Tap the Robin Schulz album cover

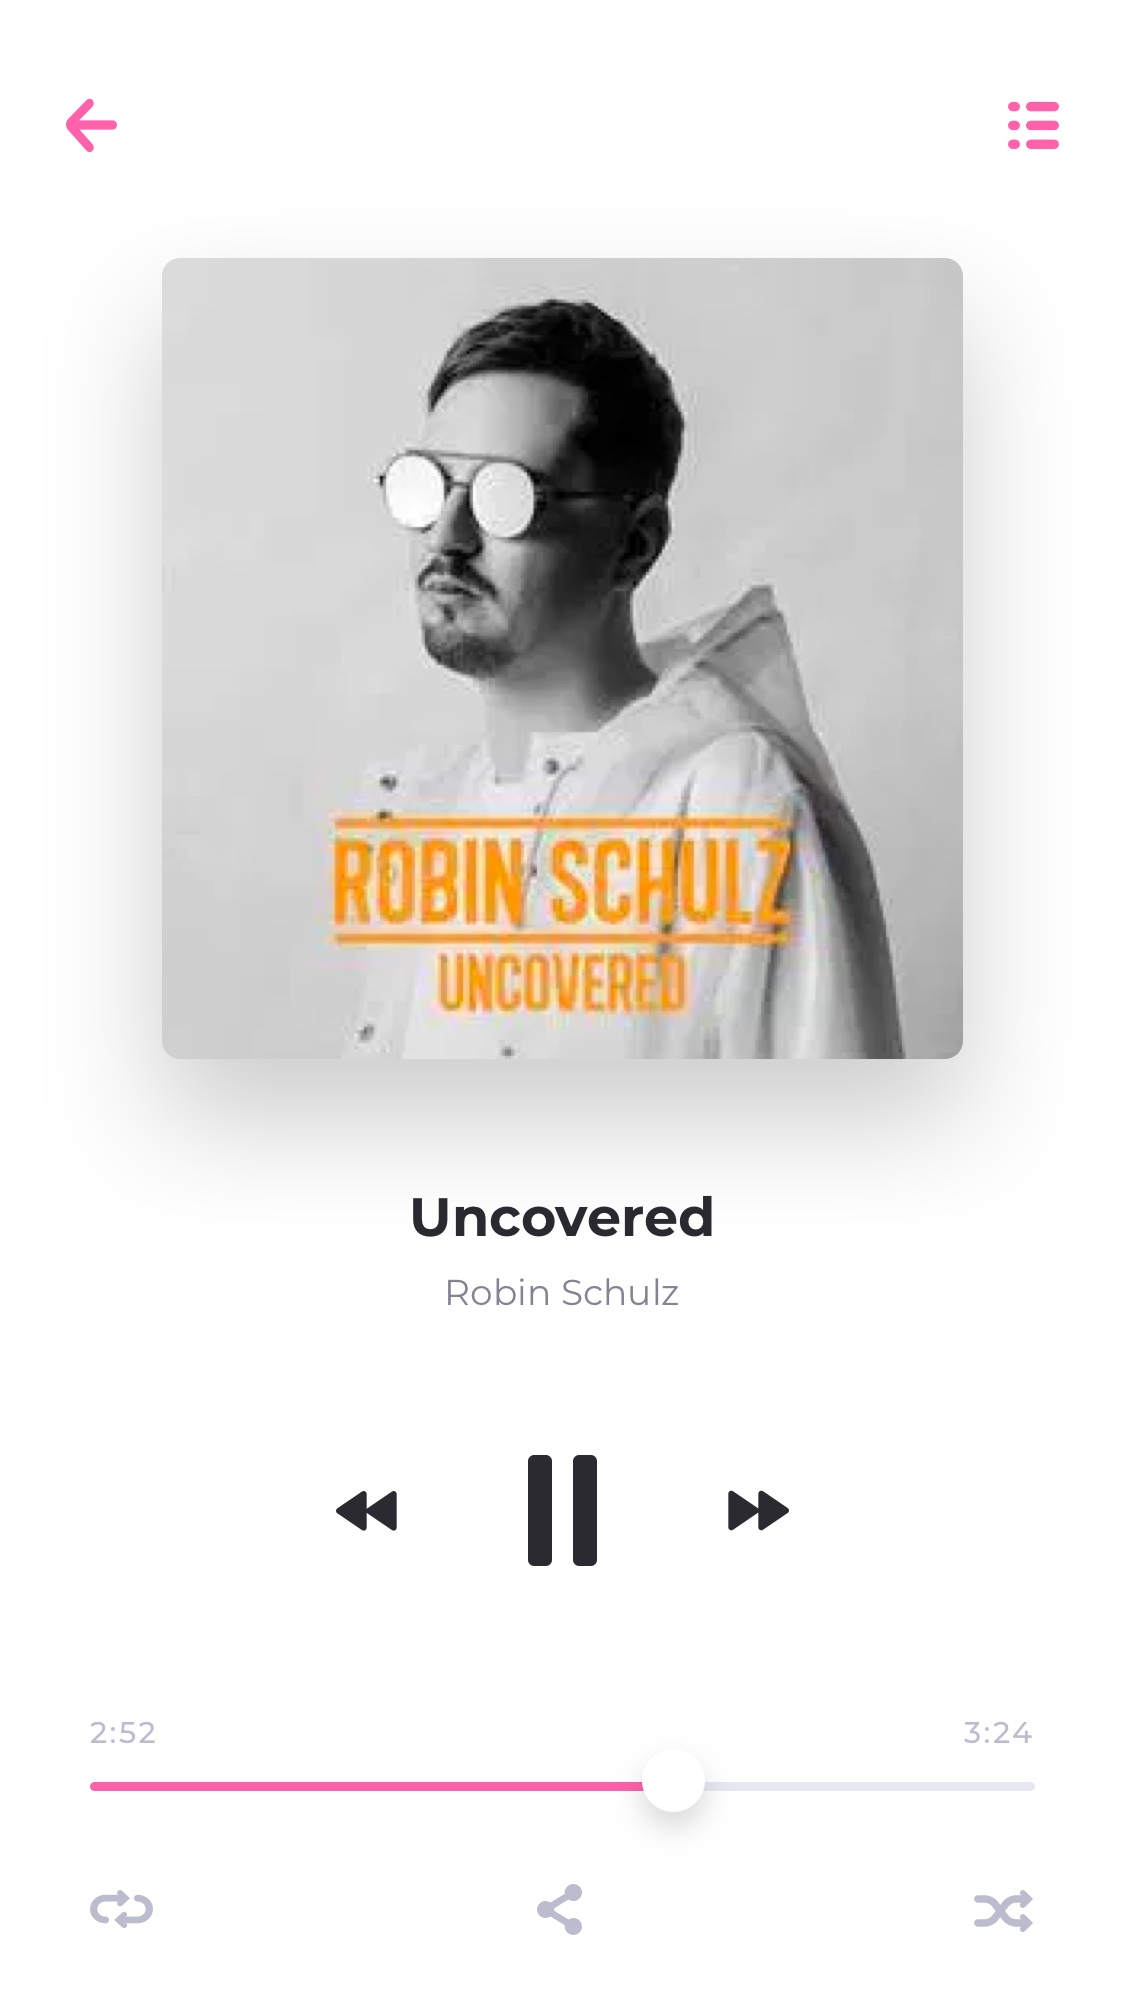562,658
